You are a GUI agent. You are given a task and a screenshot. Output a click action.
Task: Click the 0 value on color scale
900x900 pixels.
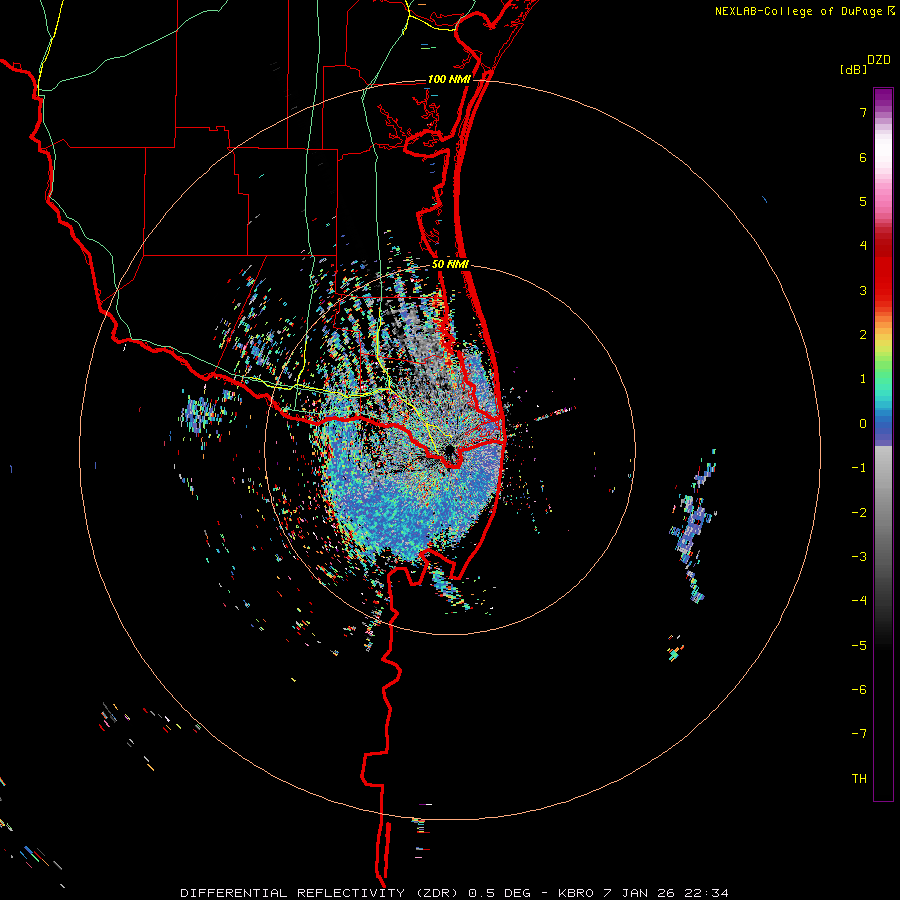[863, 424]
